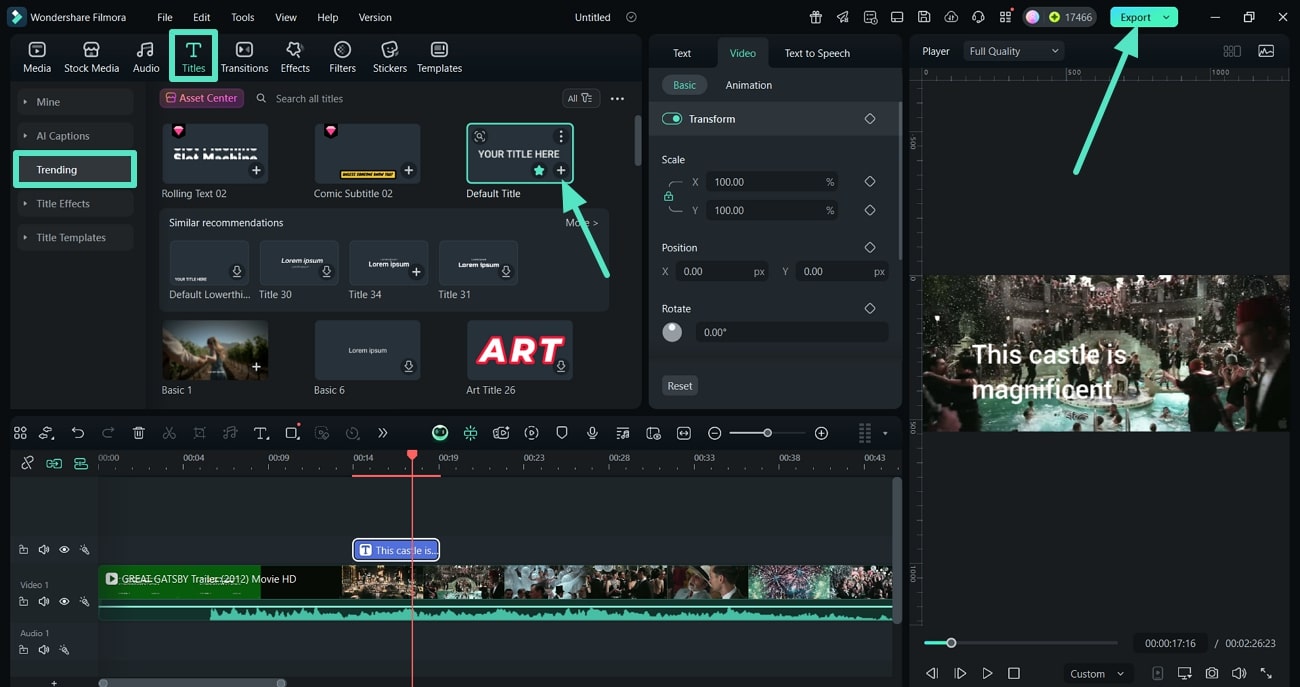Open support headset icon

pos(978,17)
